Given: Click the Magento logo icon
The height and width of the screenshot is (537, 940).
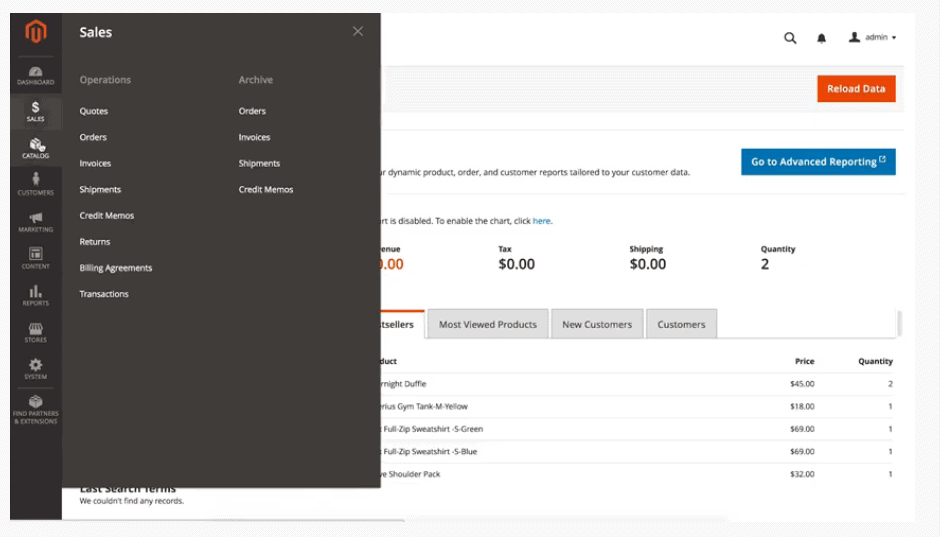Looking at the screenshot, I should coord(35,31).
